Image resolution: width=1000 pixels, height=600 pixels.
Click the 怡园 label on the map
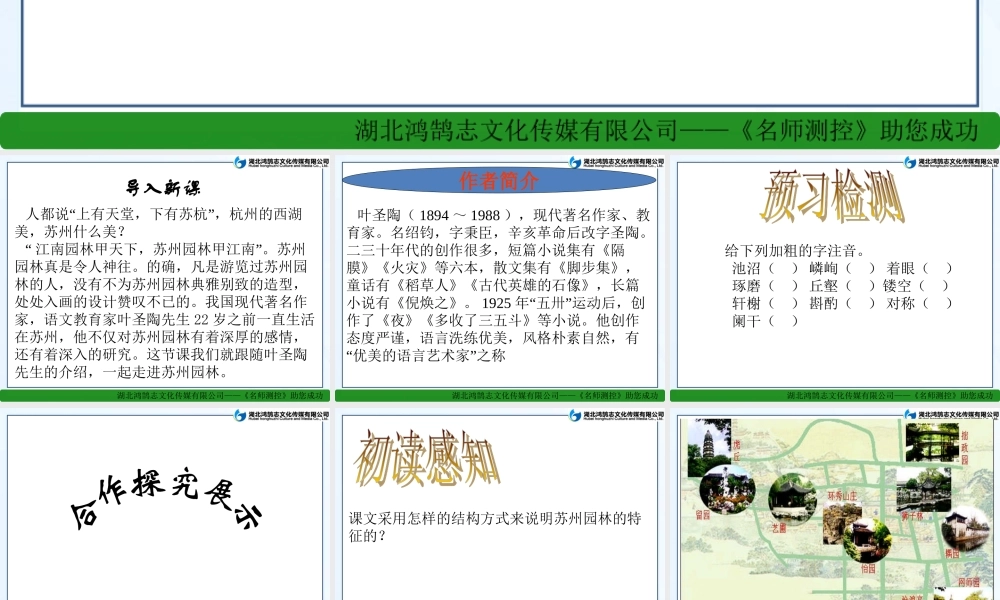click(869, 569)
